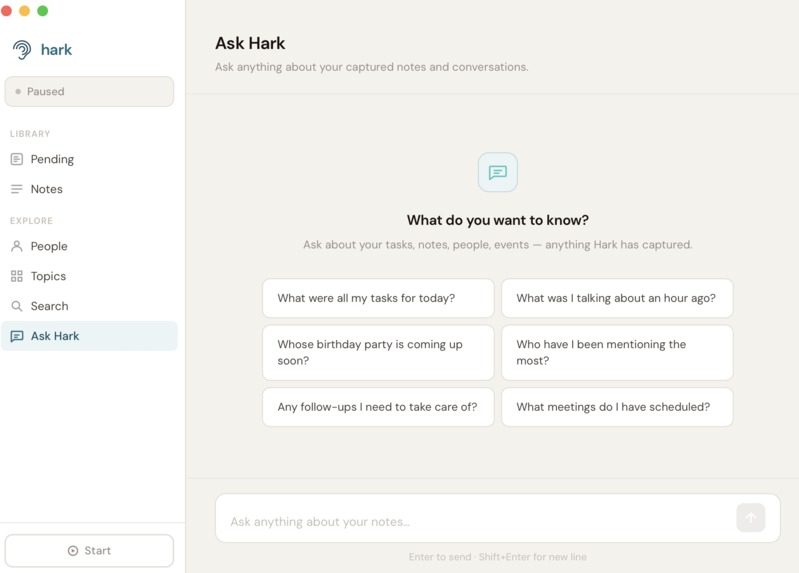
Task: Click the Pending list icon in sidebar
Action: point(17,159)
